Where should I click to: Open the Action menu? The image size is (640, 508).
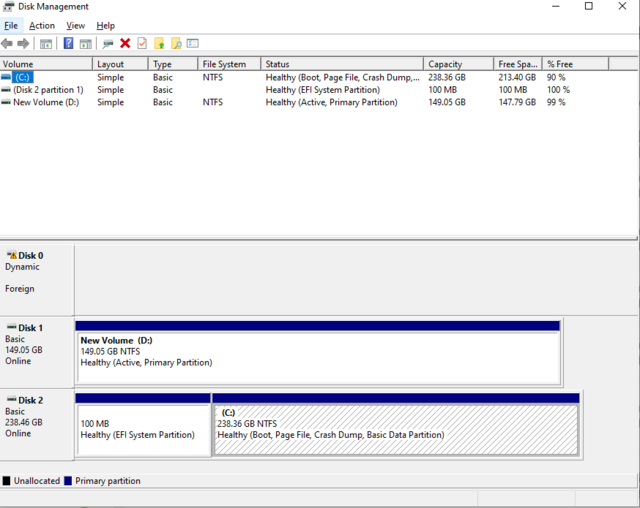42,25
